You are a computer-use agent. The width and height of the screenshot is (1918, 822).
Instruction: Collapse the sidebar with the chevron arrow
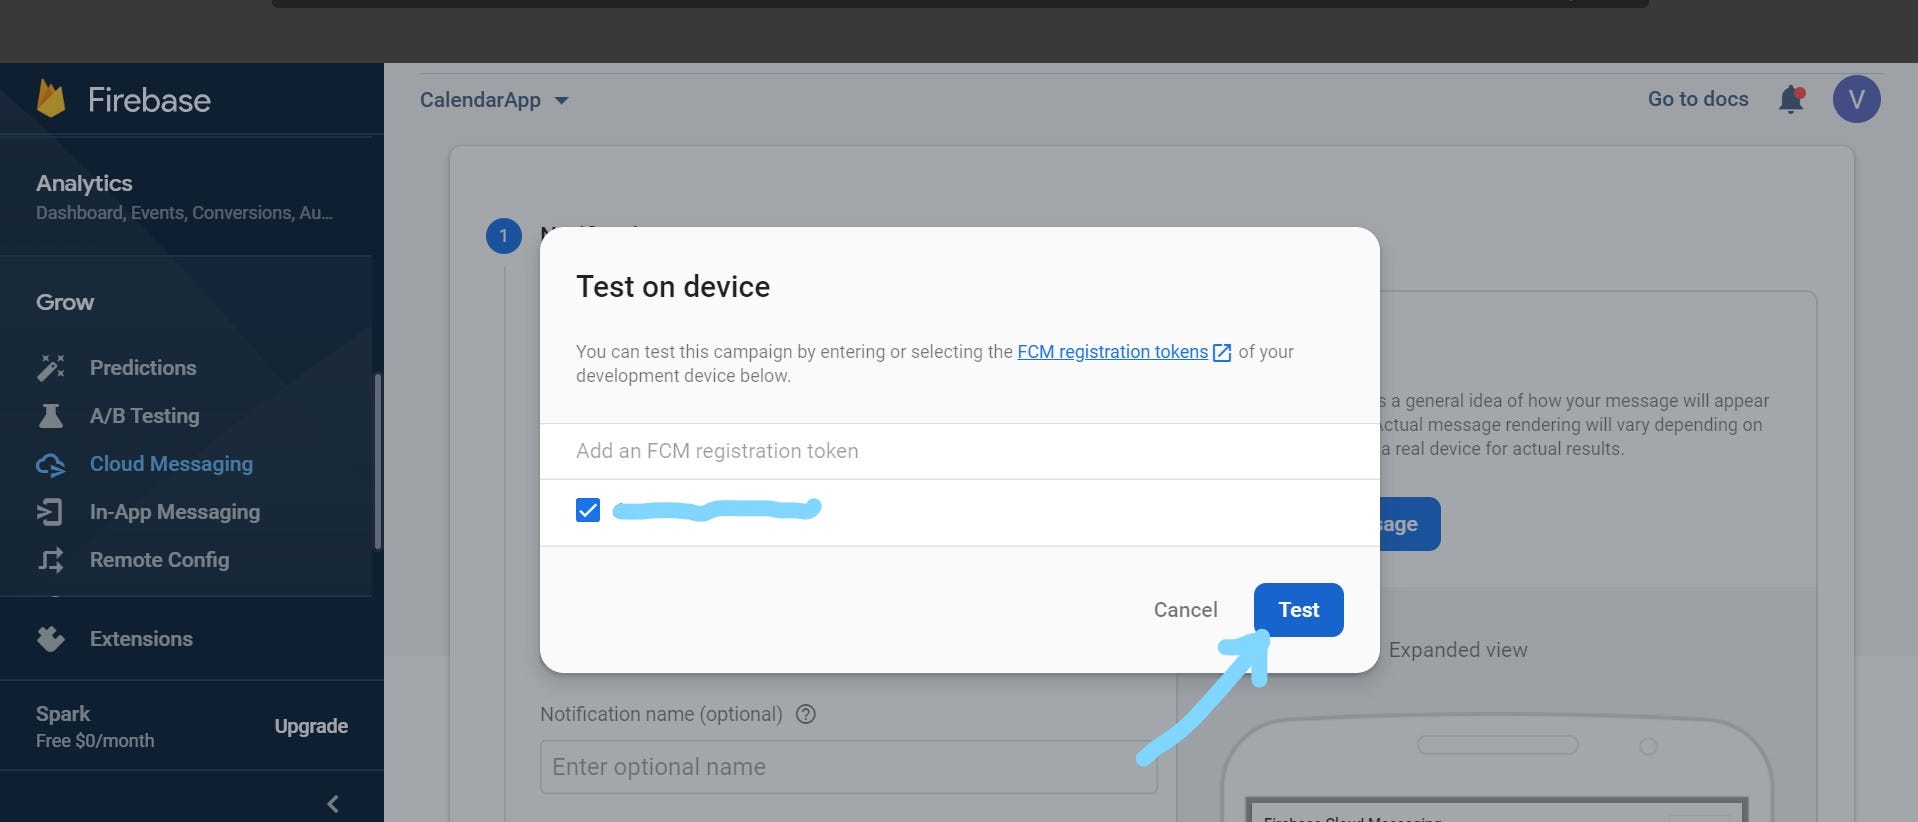click(333, 804)
